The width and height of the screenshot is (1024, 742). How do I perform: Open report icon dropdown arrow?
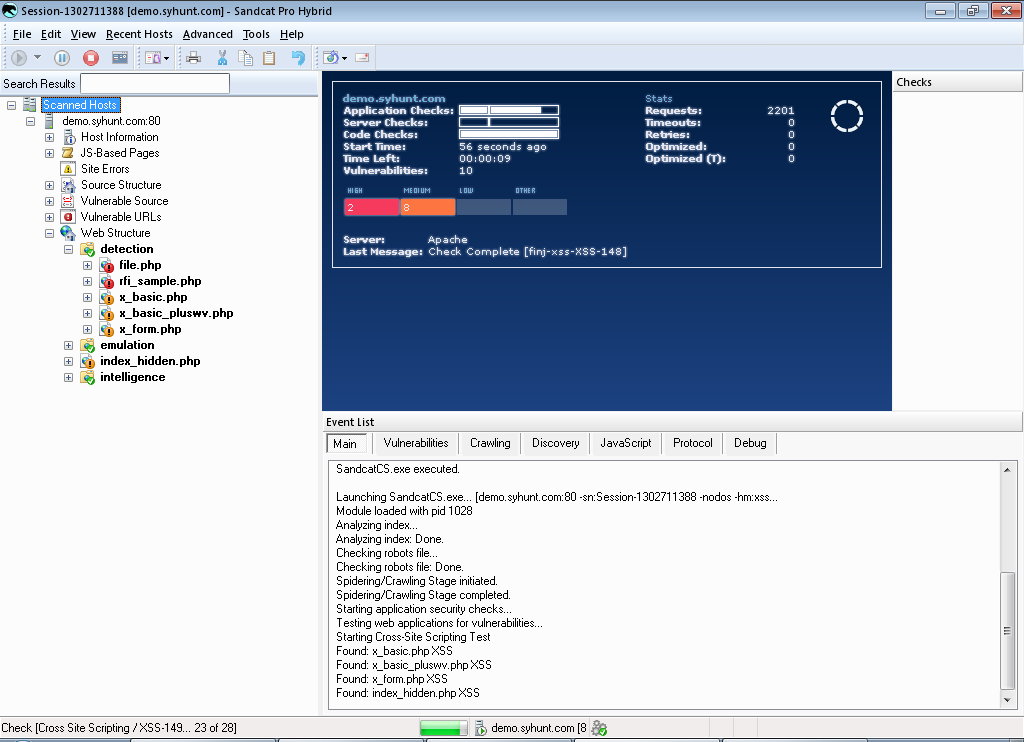click(x=167, y=59)
